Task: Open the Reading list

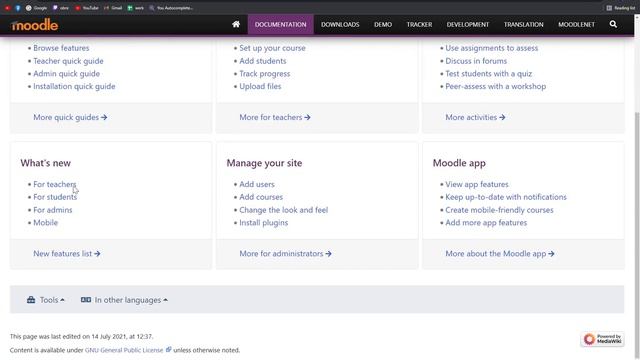Action: point(620,8)
